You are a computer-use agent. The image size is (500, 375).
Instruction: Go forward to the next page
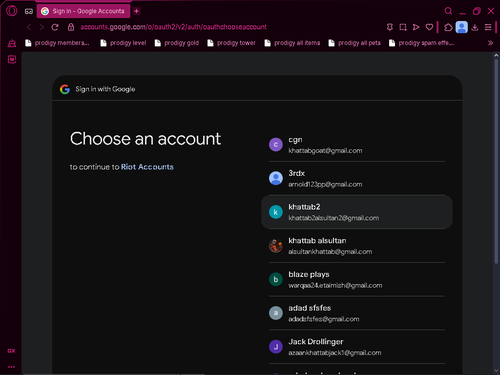(x=42, y=27)
